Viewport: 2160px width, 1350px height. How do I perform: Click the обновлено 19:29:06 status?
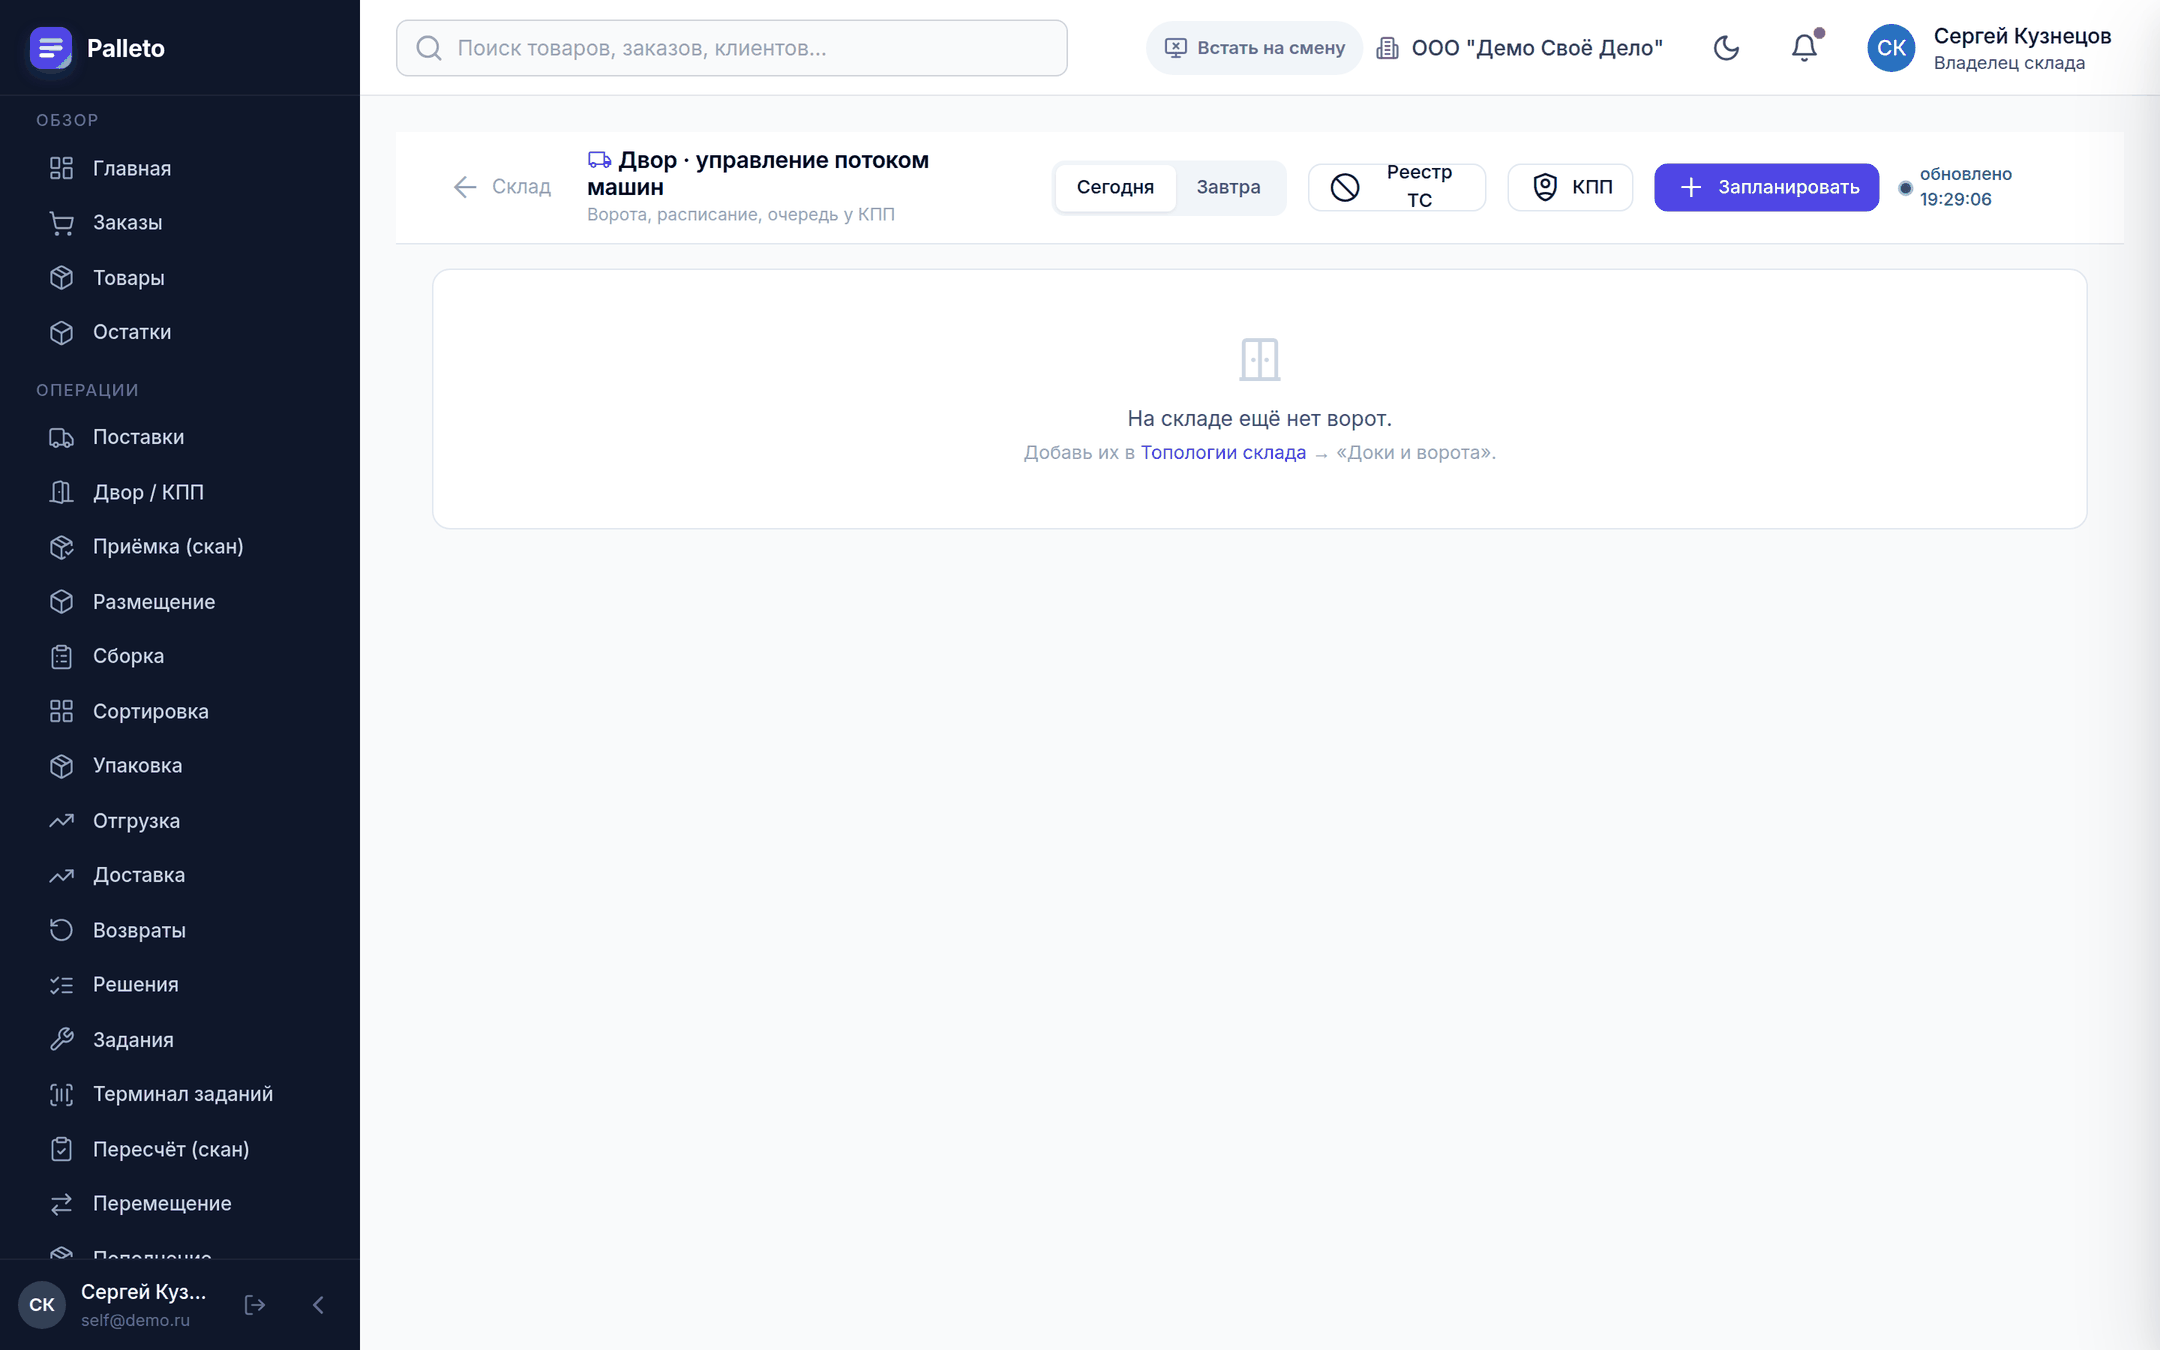1956,187
